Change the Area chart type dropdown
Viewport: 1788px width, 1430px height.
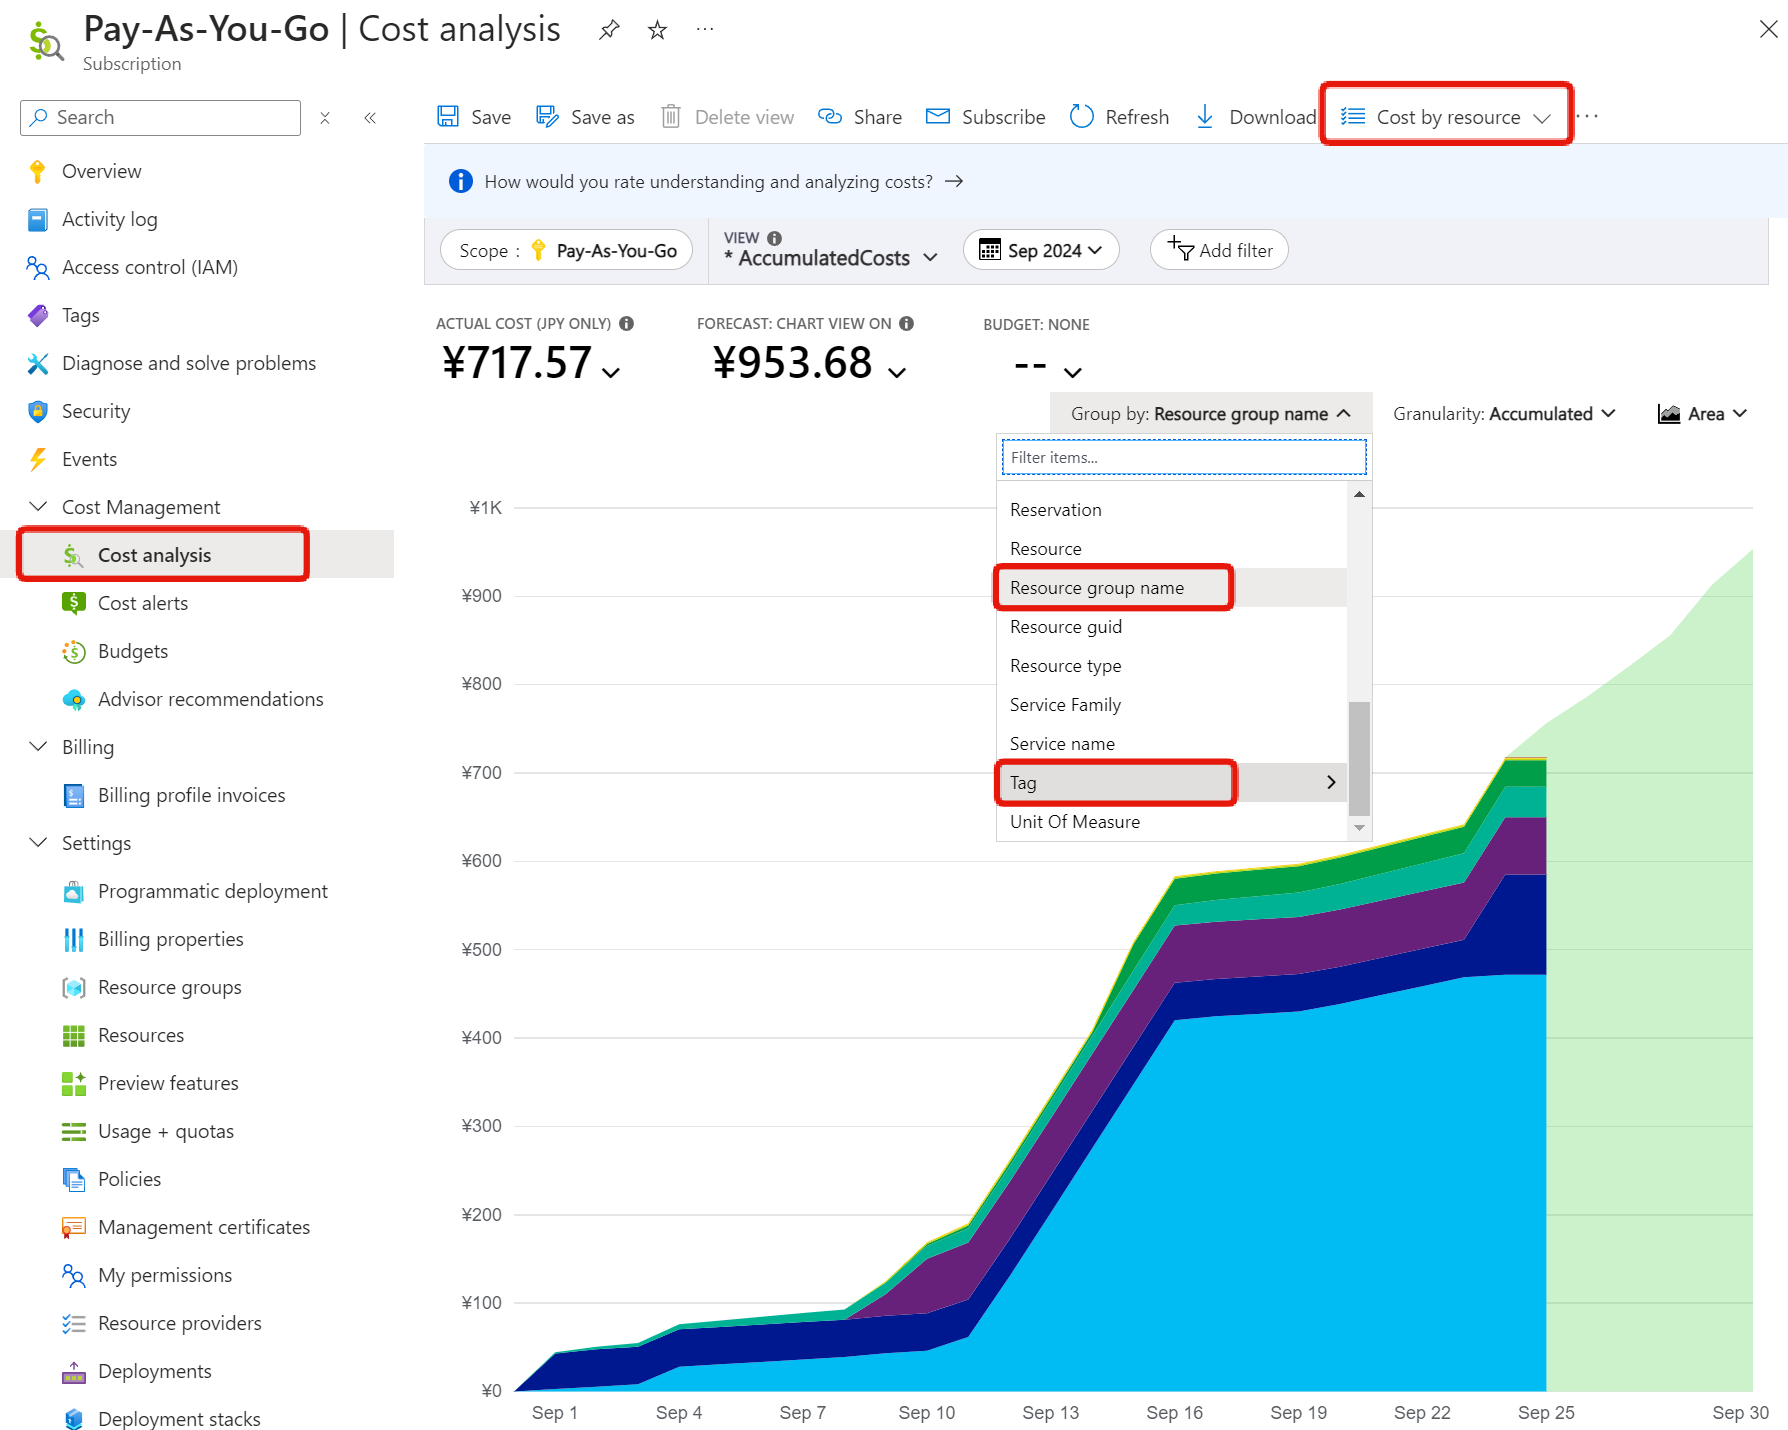point(1702,414)
